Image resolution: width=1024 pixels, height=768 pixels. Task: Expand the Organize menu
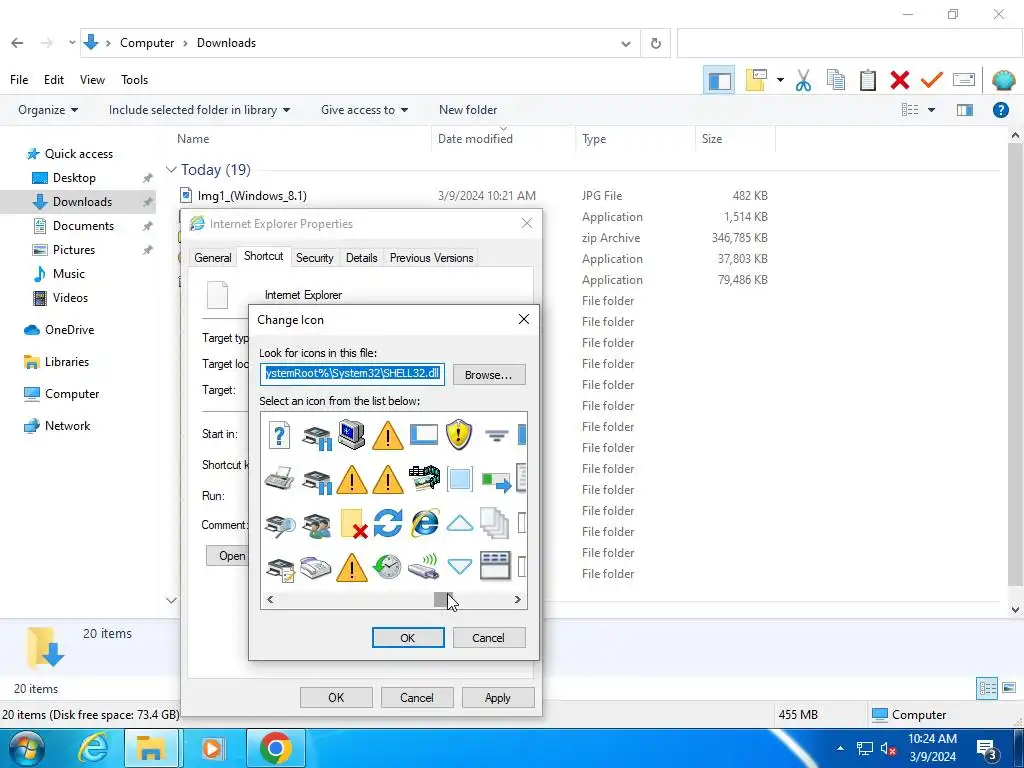click(x=48, y=110)
